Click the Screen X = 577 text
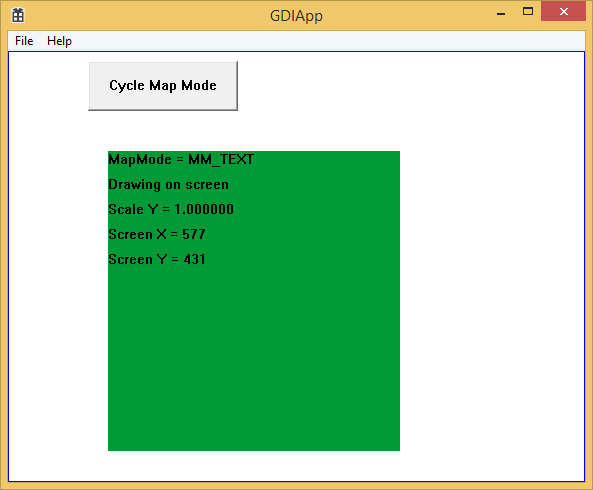Viewport: 593px width, 490px height. (x=157, y=234)
